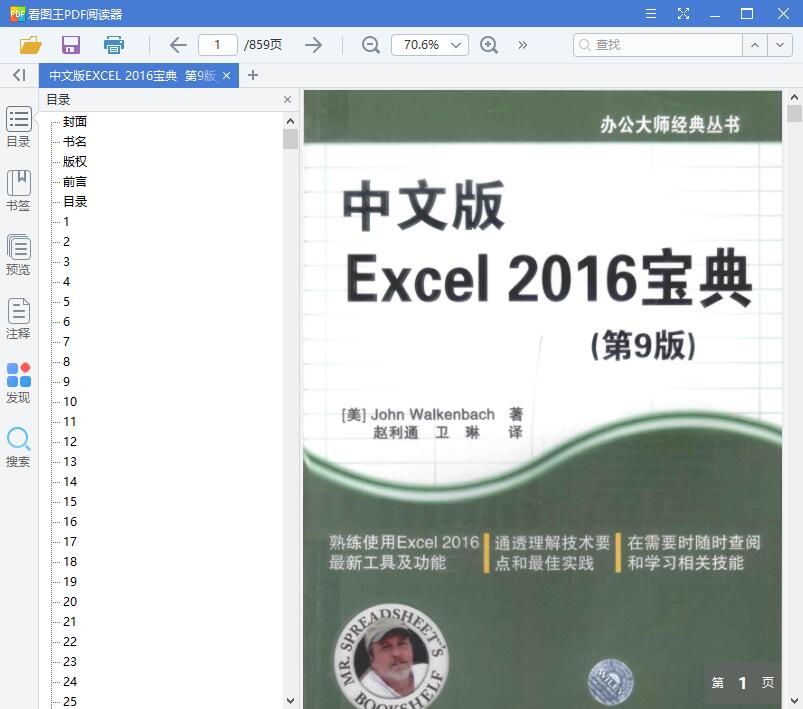Click outline panel scroll down arrow
This screenshot has width=803, height=709.
point(290,701)
